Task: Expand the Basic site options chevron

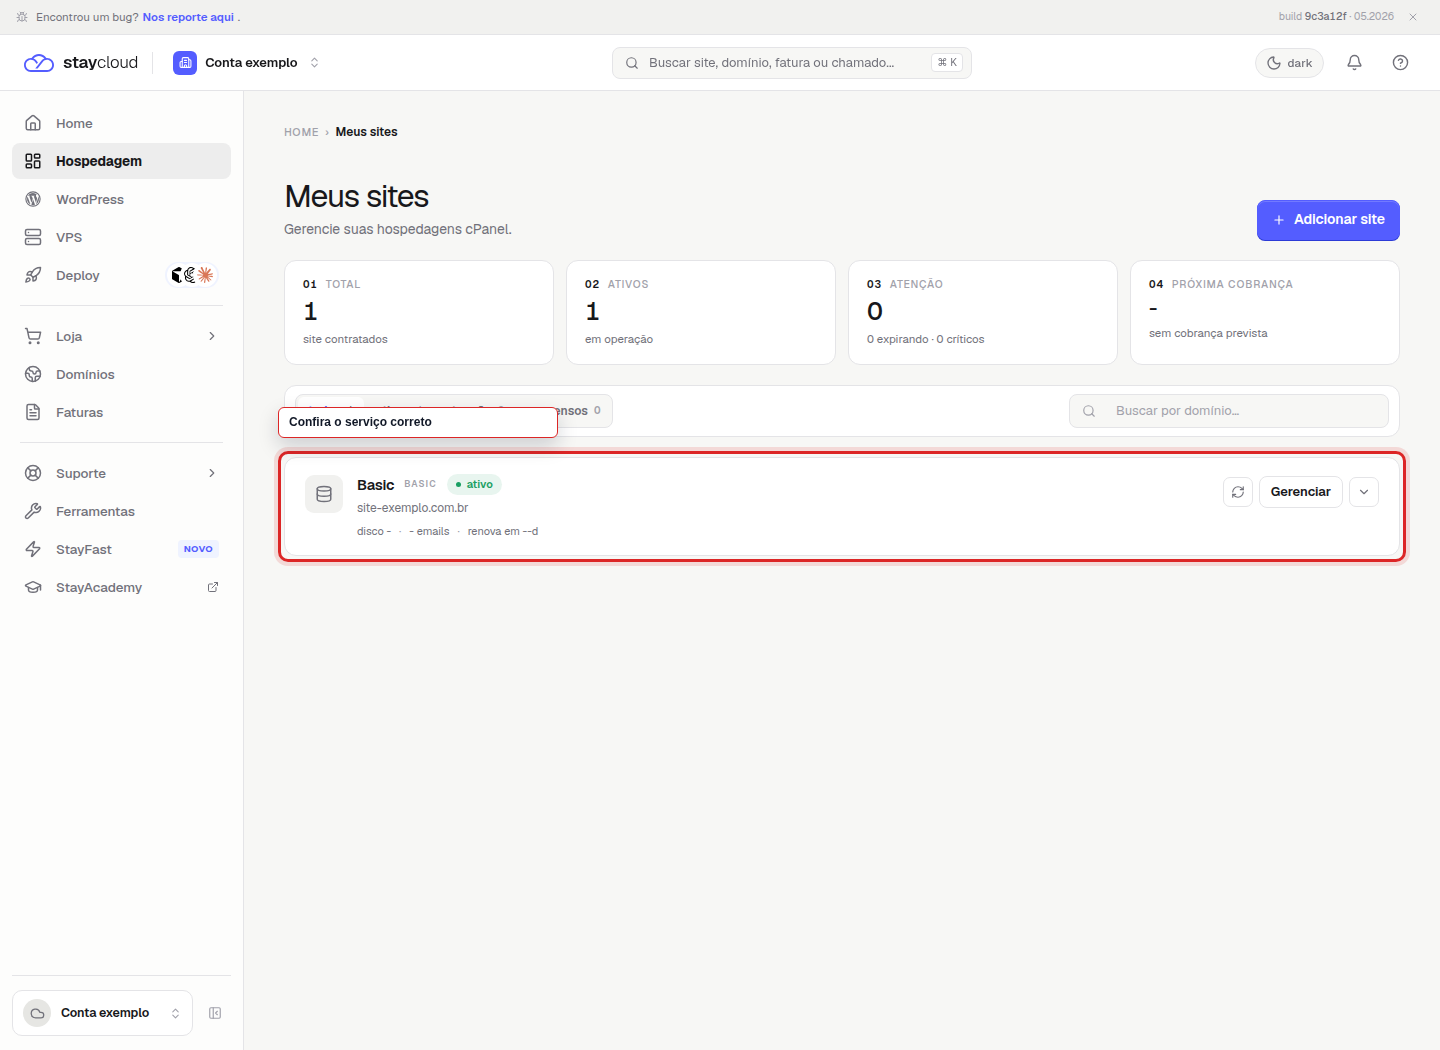Action: (1364, 492)
